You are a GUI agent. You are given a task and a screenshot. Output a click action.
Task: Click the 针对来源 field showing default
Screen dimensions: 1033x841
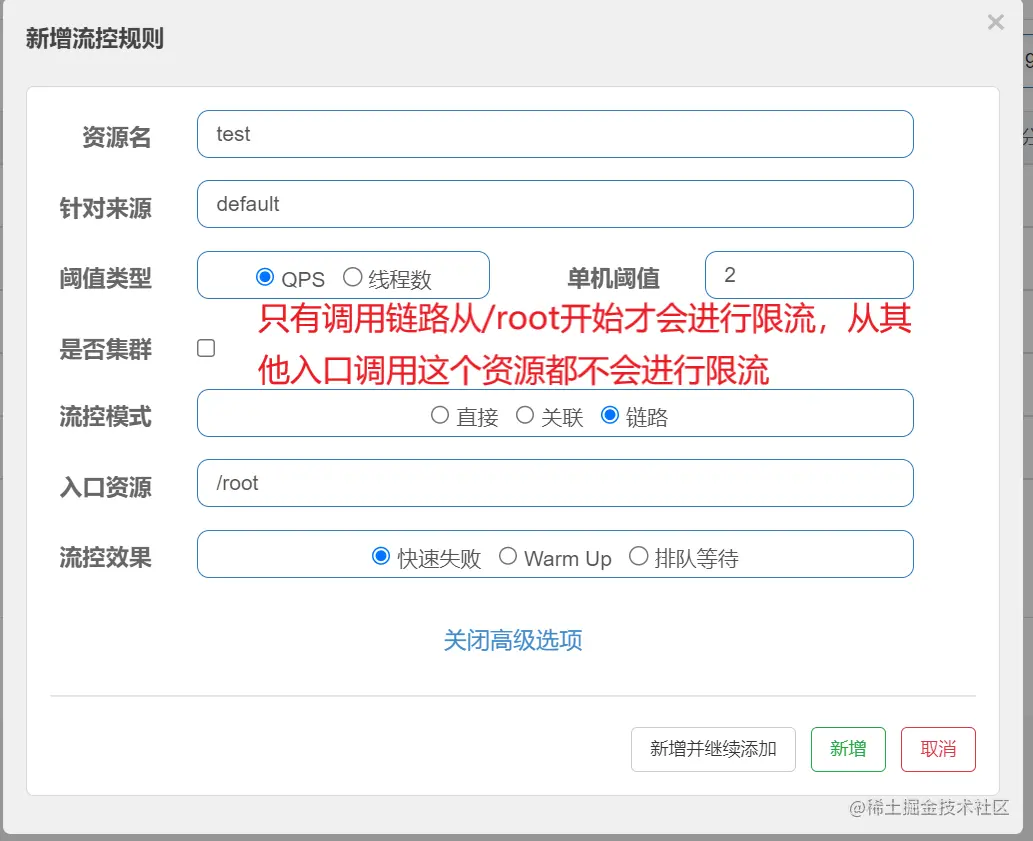[555, 203]
